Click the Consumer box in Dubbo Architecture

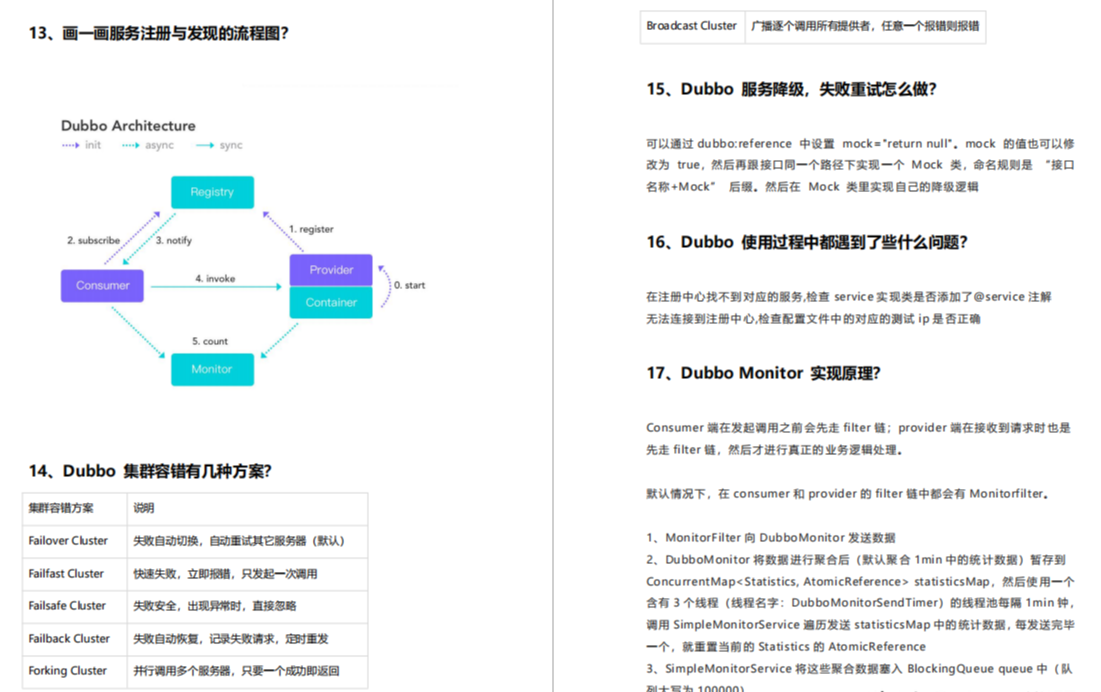[x=102, y=285]
